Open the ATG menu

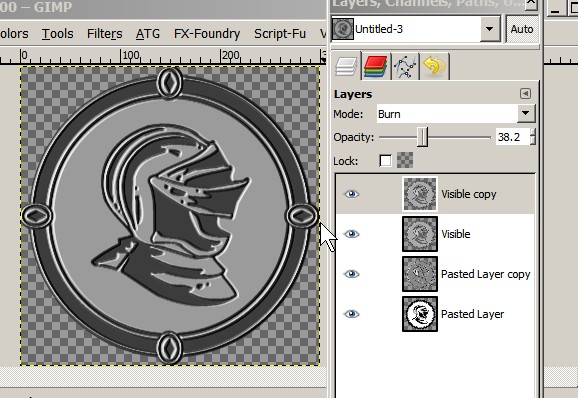click(x=148, y=34)
